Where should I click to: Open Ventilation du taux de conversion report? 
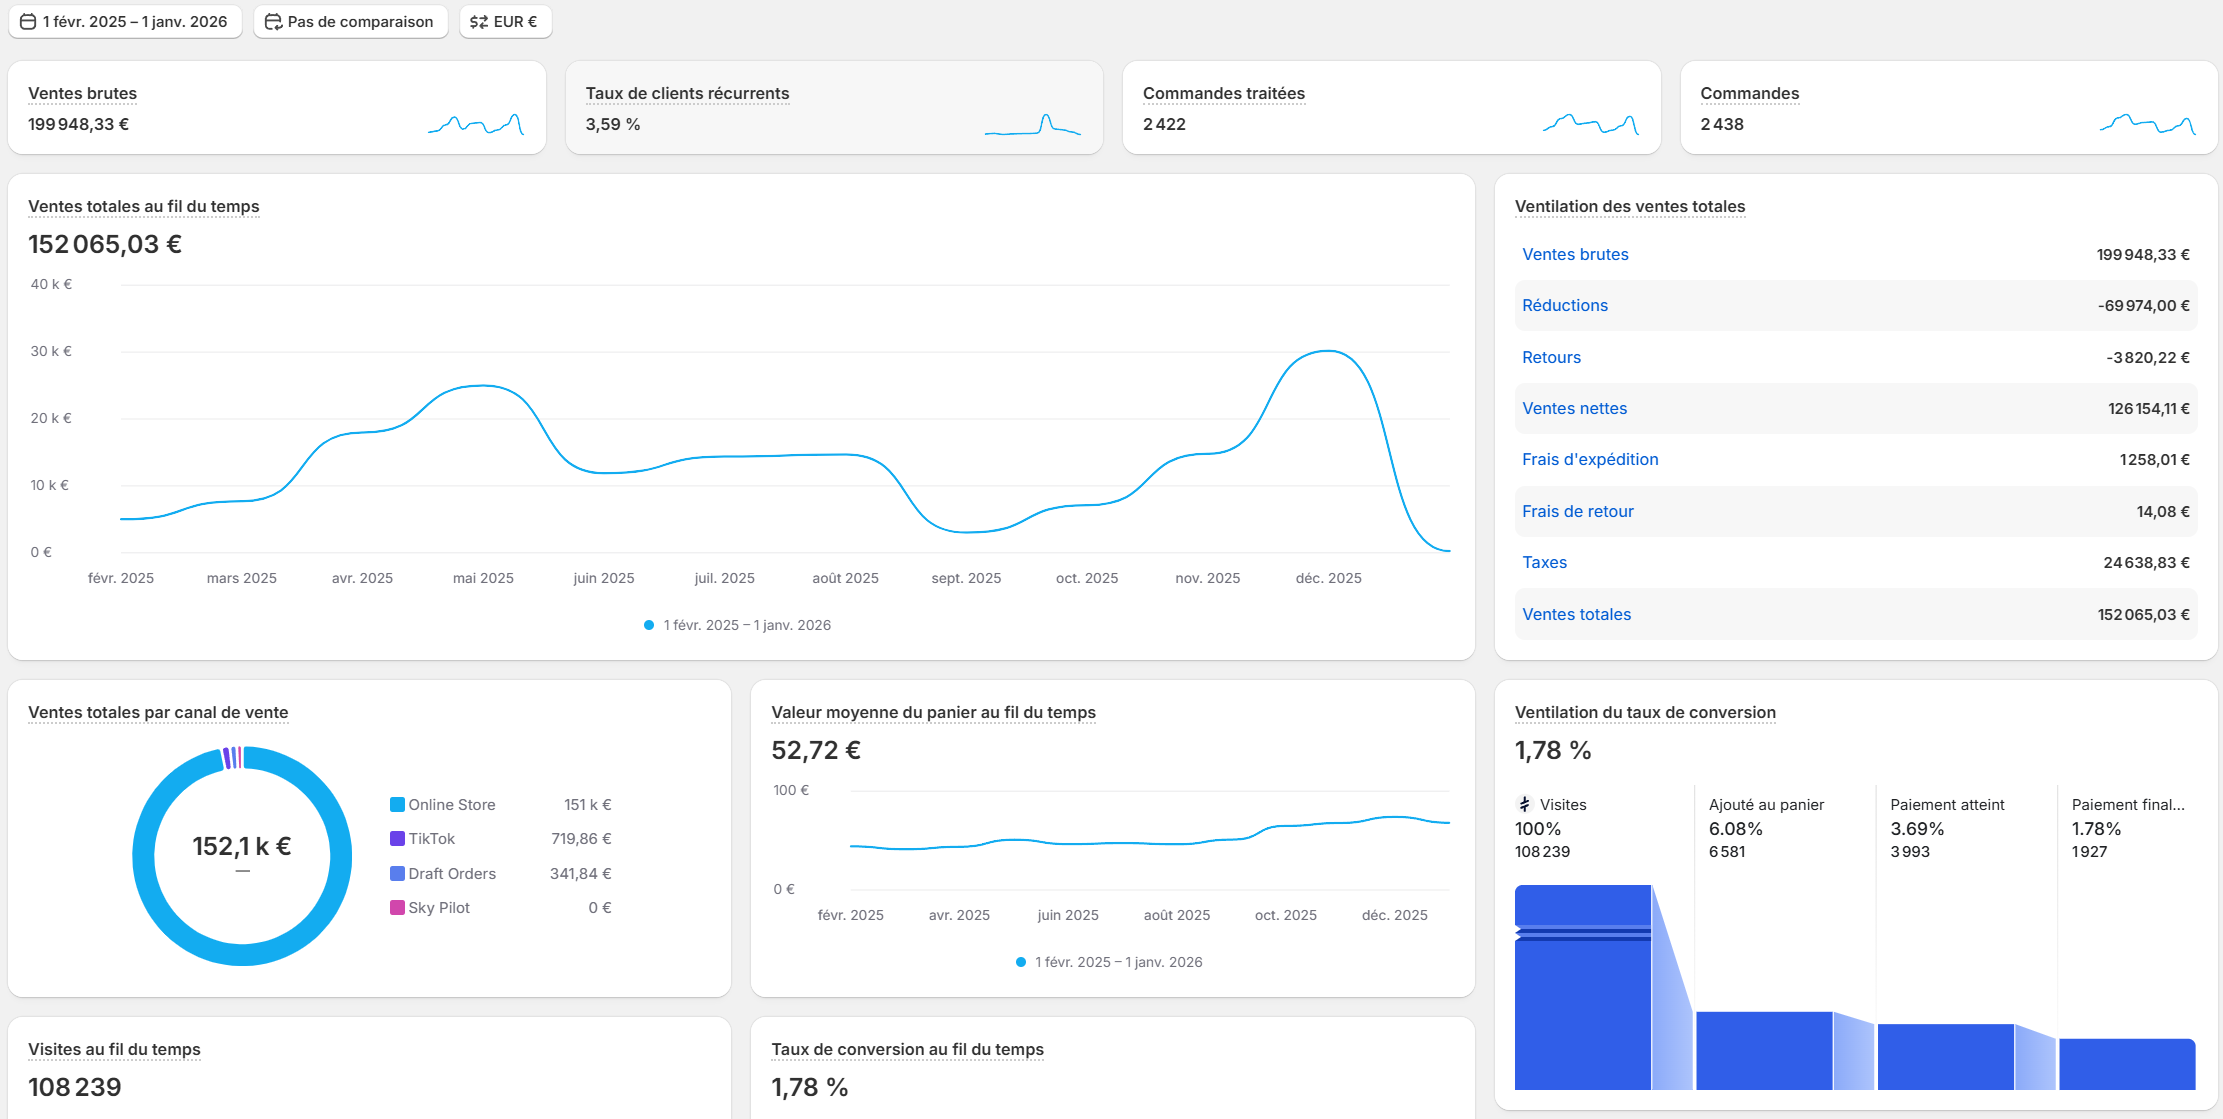(1644, 712)
